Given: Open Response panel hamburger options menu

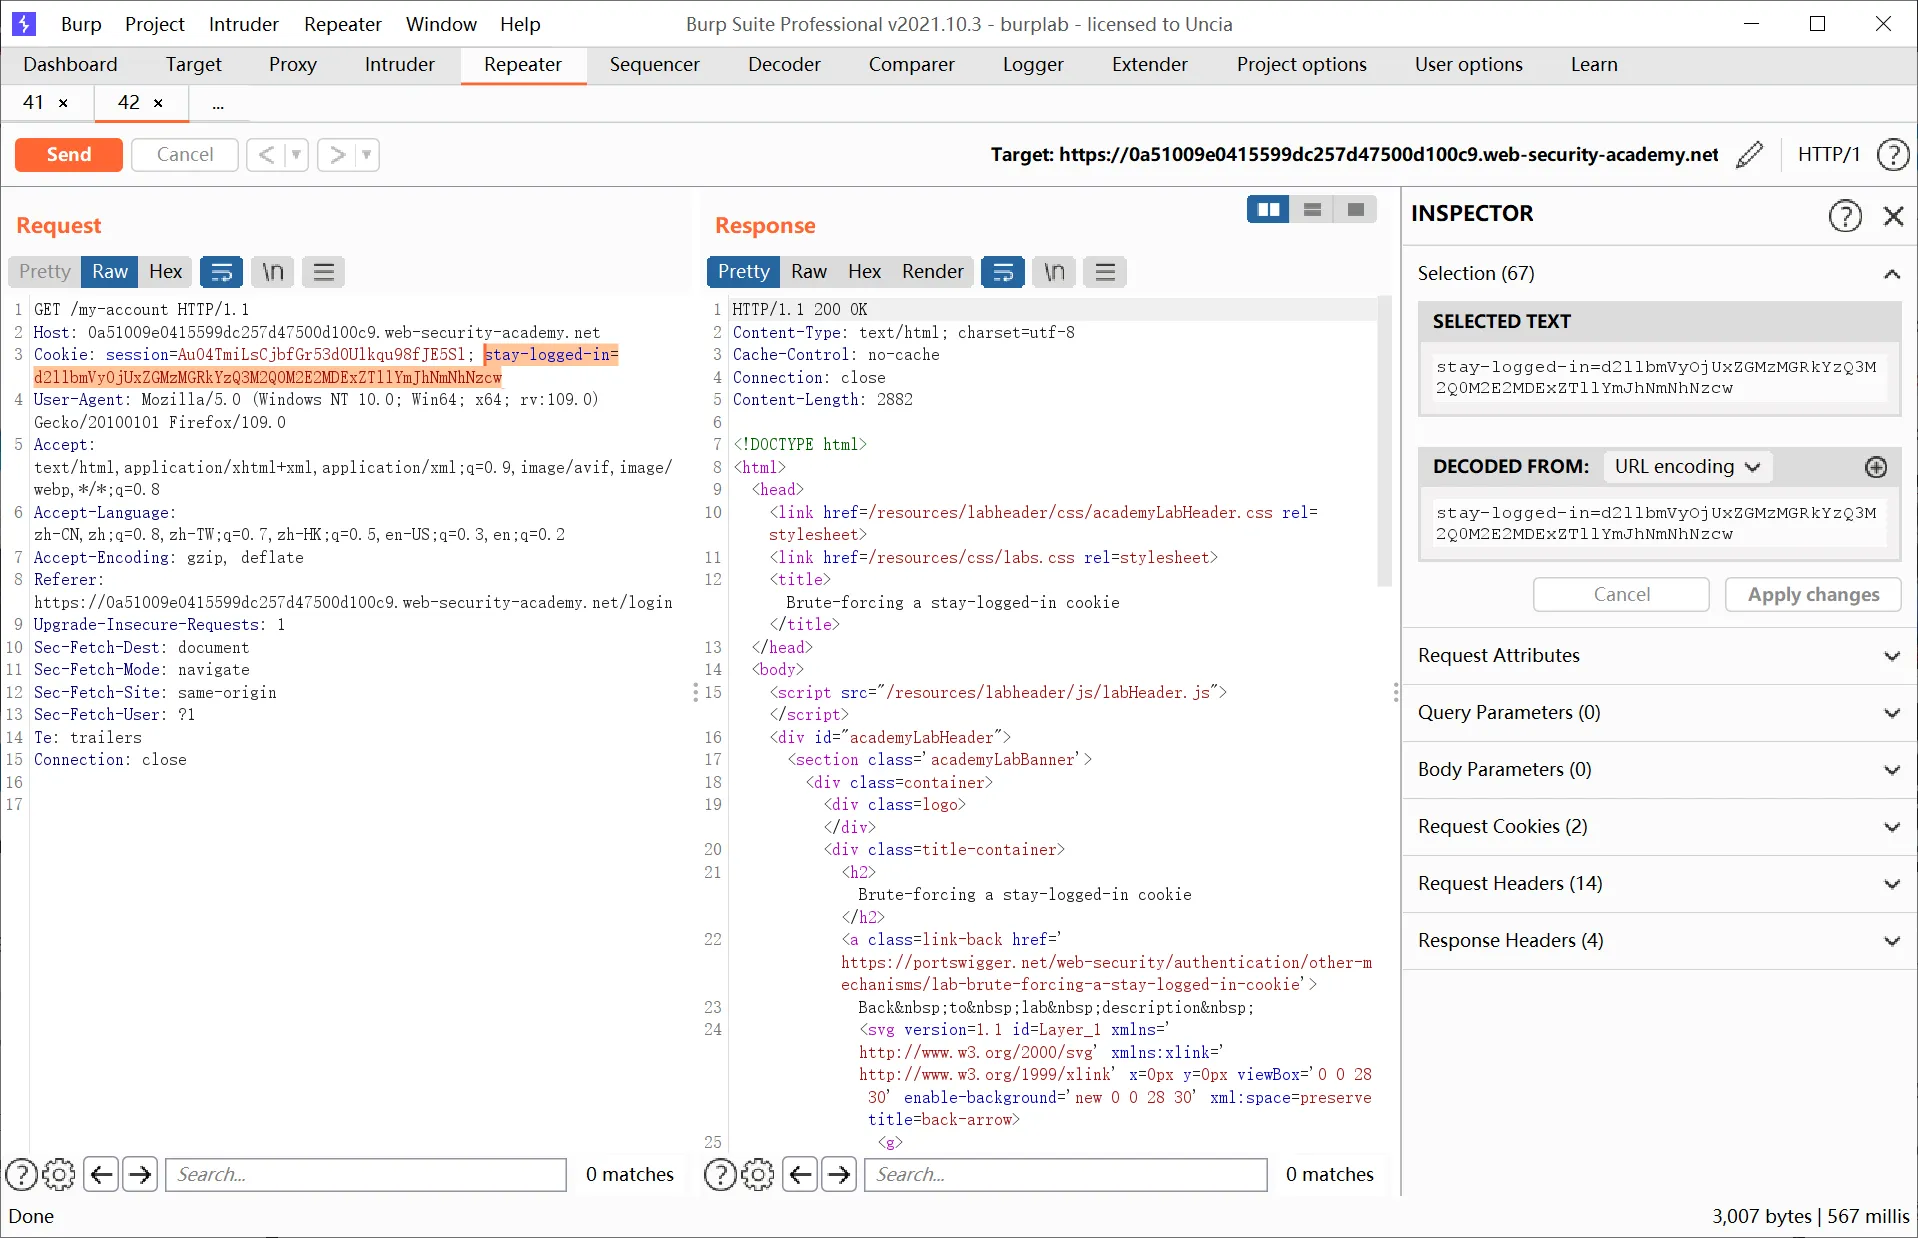Looking at the screenshot, I should 1105,272.
